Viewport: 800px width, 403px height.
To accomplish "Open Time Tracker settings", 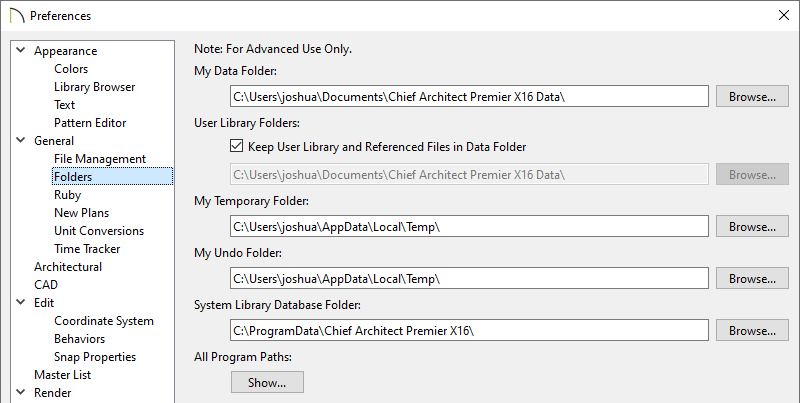I will (x=87, y=249).
